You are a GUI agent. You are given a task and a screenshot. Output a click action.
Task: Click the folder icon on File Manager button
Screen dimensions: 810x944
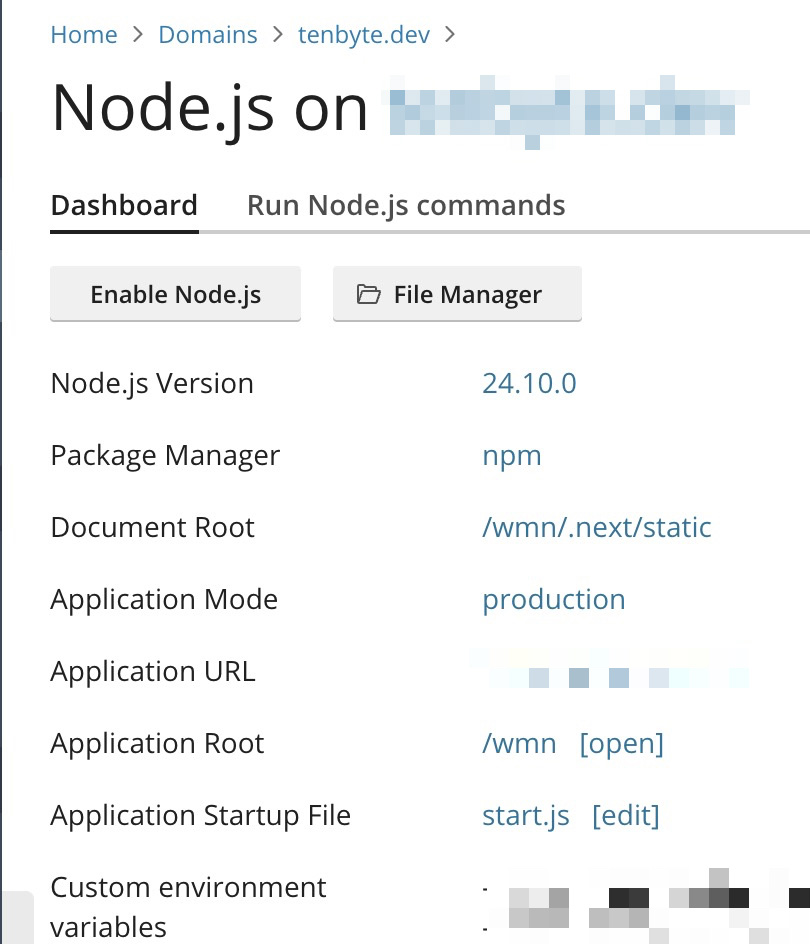click(x=369, y=295)
